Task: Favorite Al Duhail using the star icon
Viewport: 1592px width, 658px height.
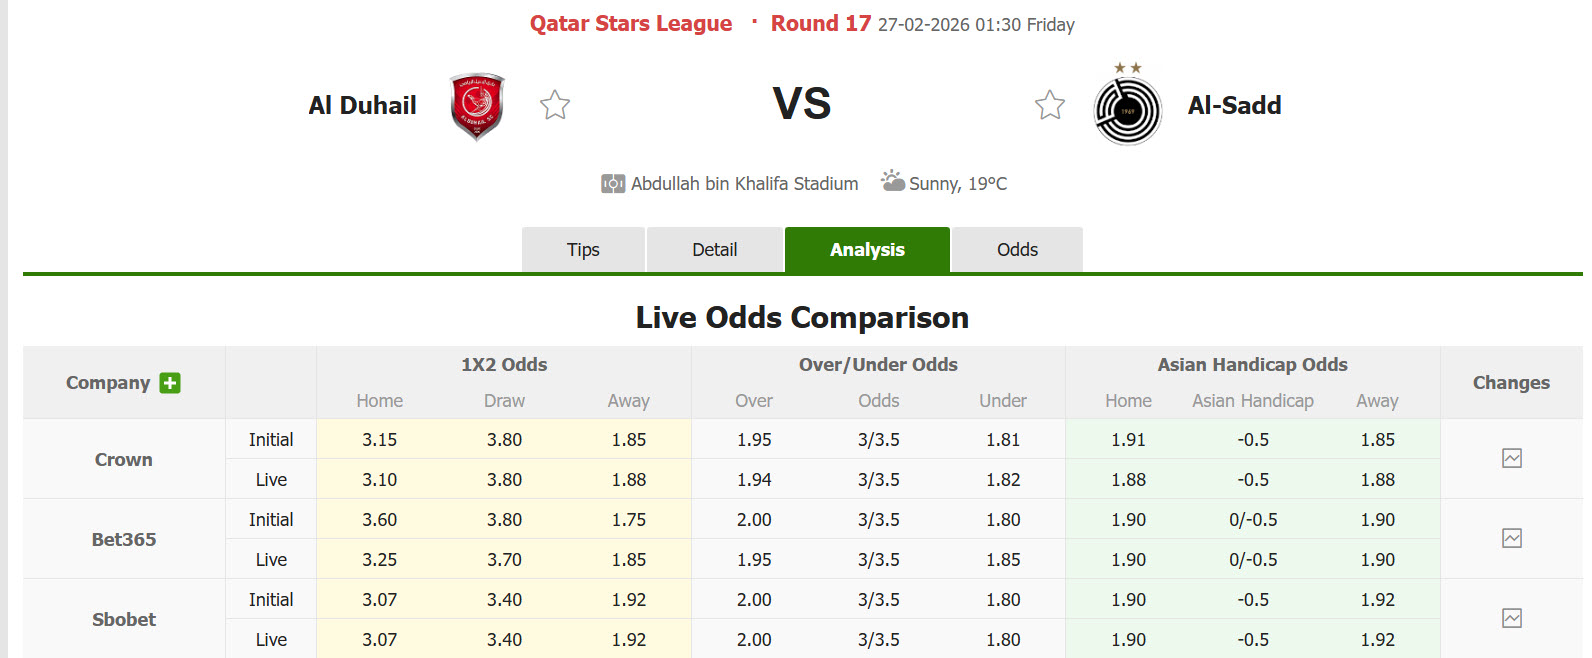Action: click(554, 103)
